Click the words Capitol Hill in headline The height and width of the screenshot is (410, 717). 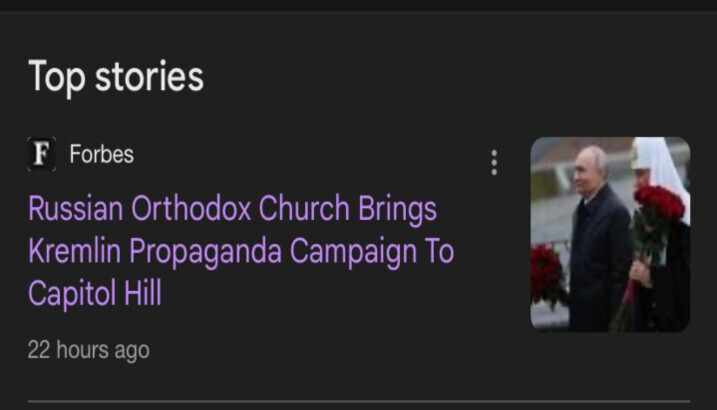click(94, 294)
